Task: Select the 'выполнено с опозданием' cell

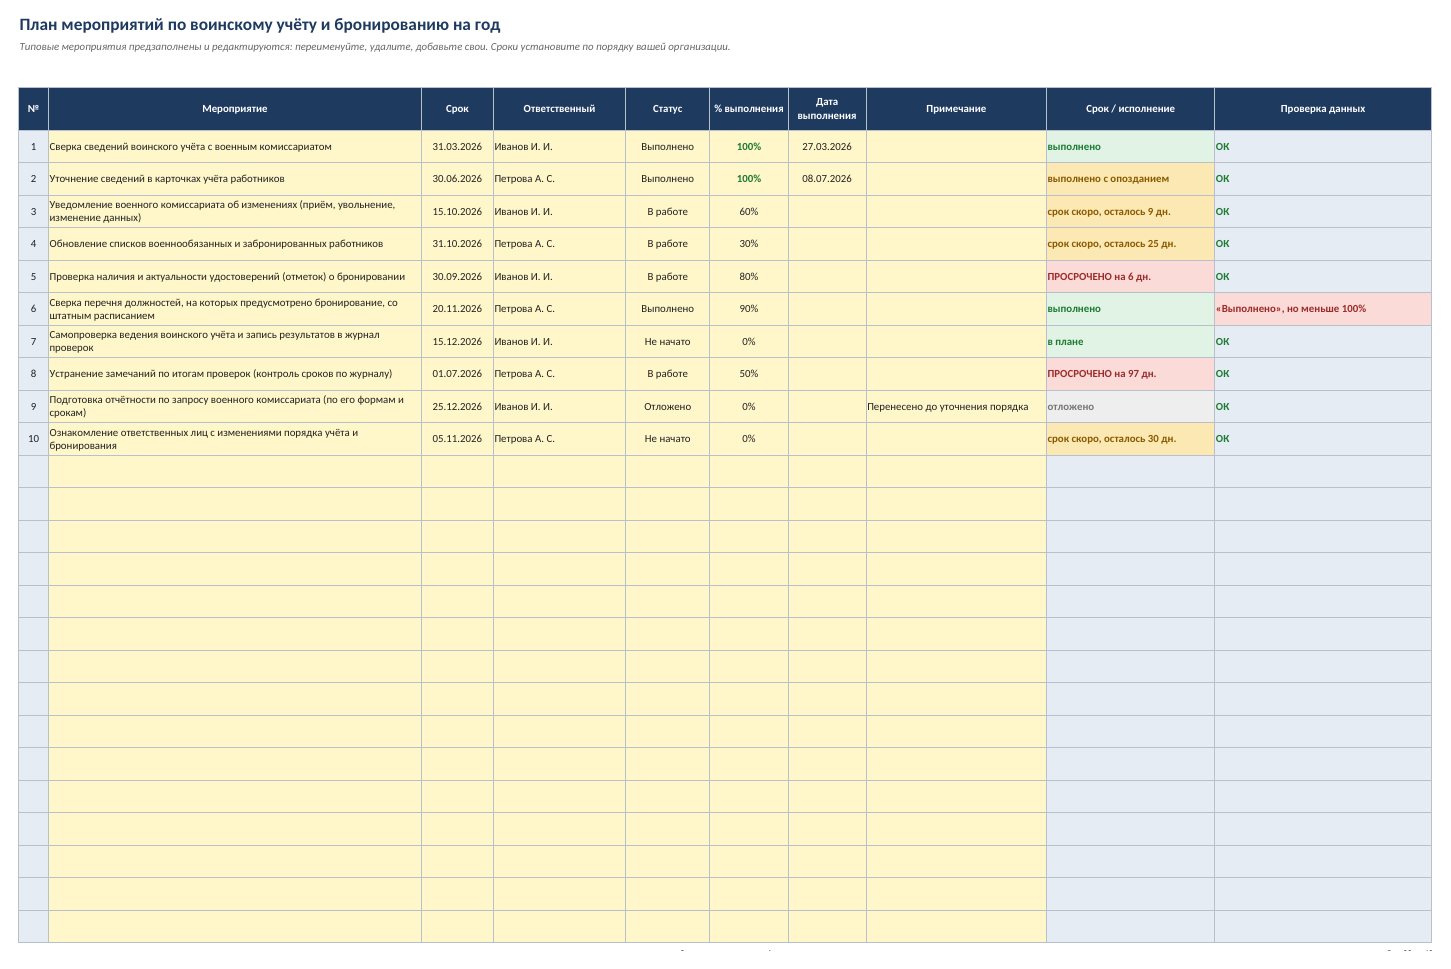Action: coord(1130,179)
